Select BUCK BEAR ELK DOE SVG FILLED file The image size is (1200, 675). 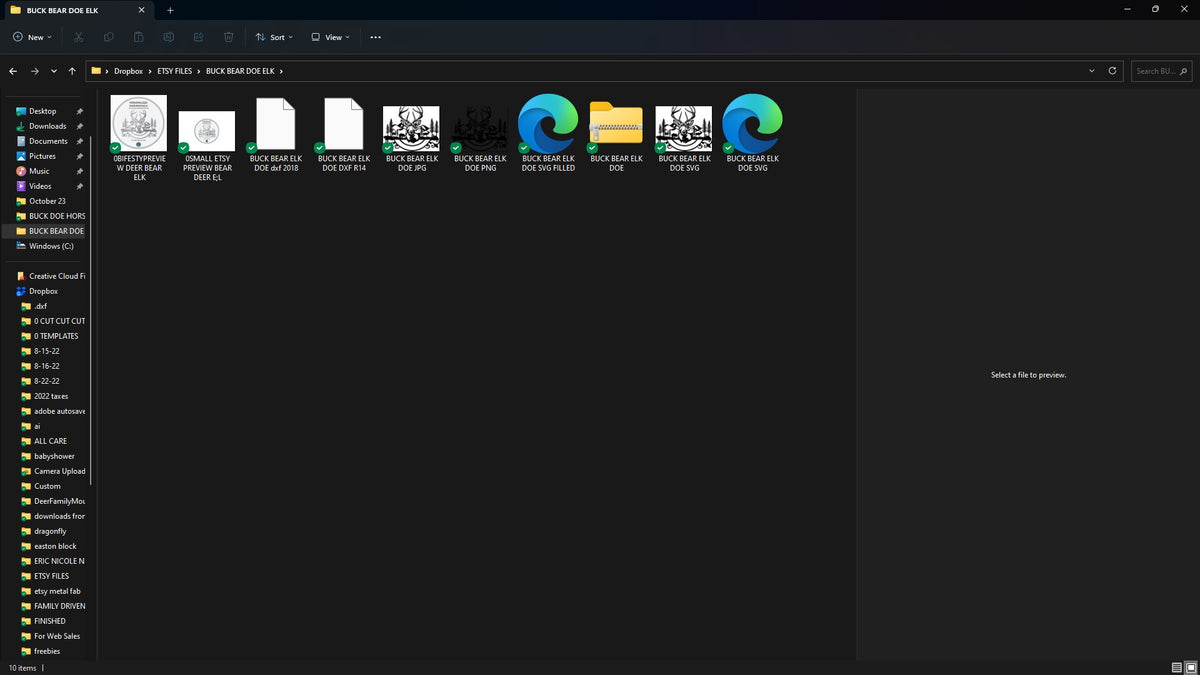[548, 134]
